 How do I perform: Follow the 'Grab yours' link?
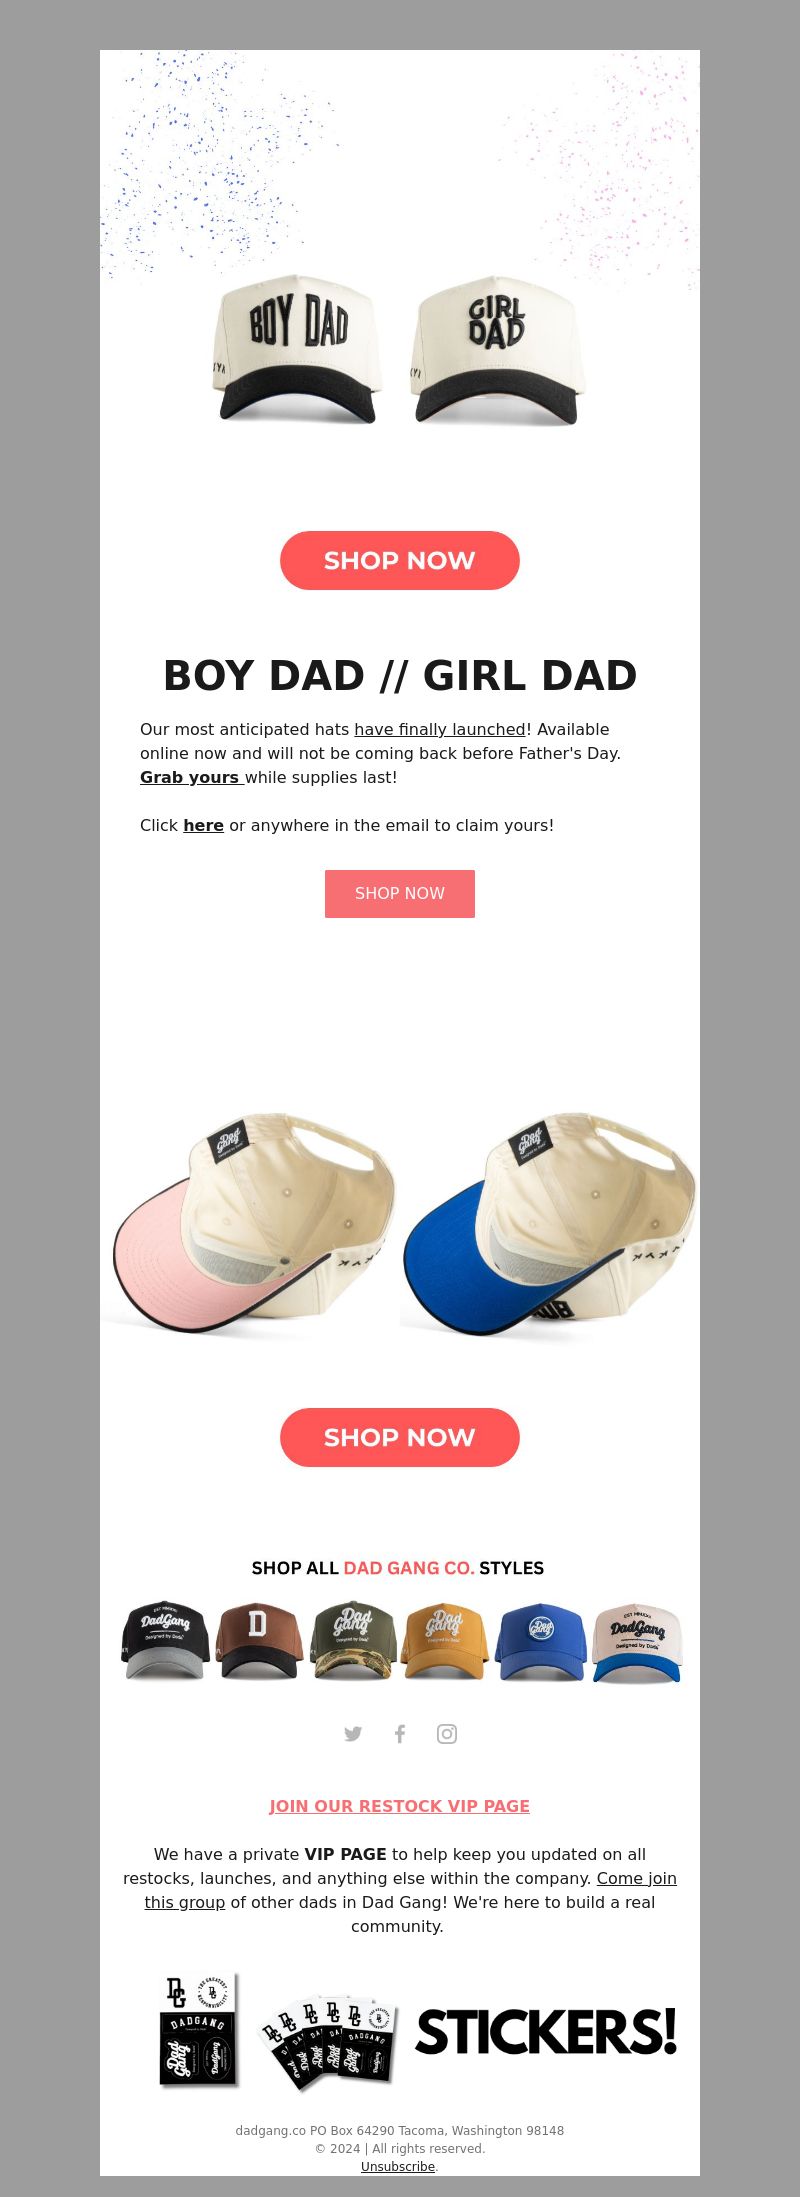(190, 777)
